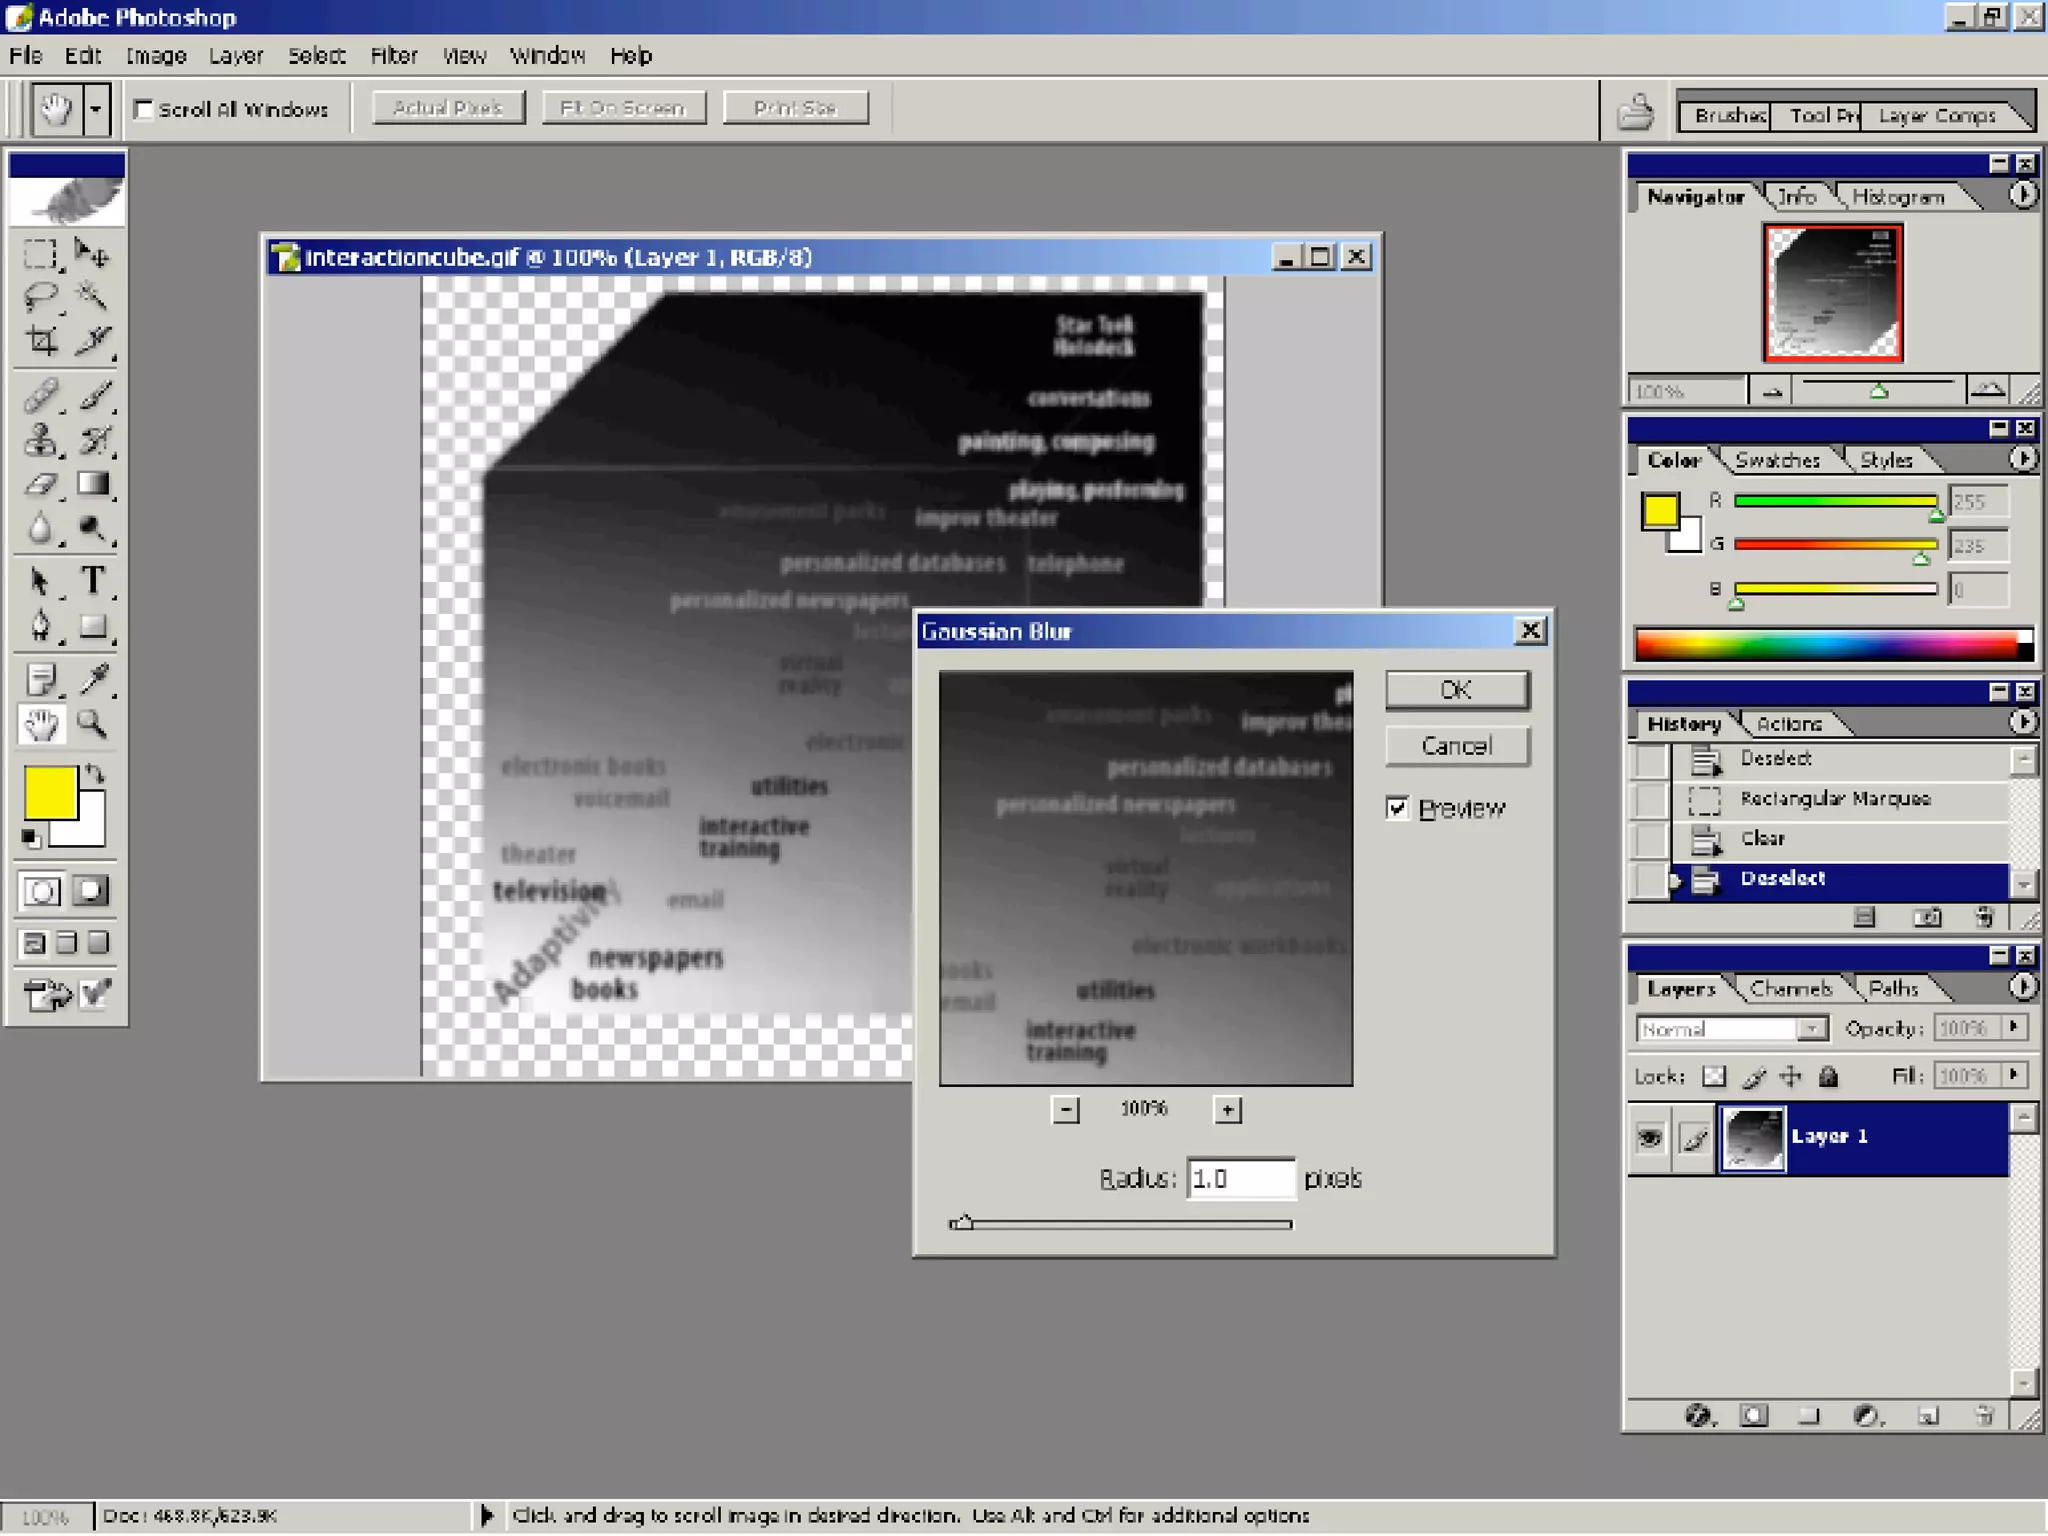Select the Eraser tool
This screenshot has height=1536, width=2048.
point(41,485)
